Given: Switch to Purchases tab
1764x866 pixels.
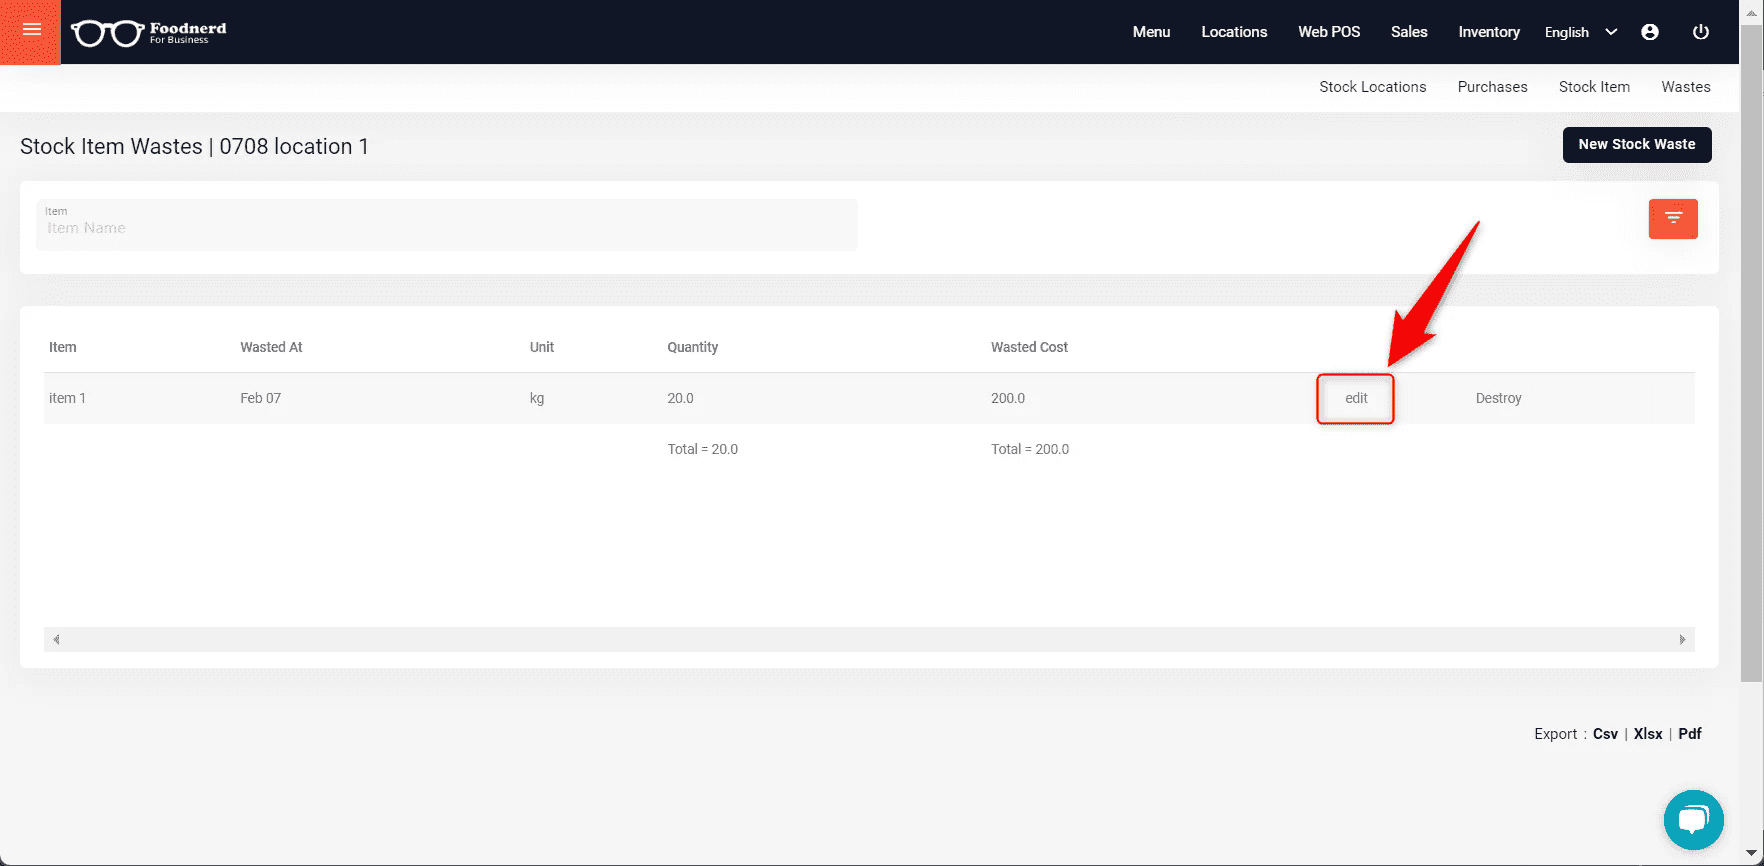Looking at the screenshot, I should click(x=1492, y=87).
